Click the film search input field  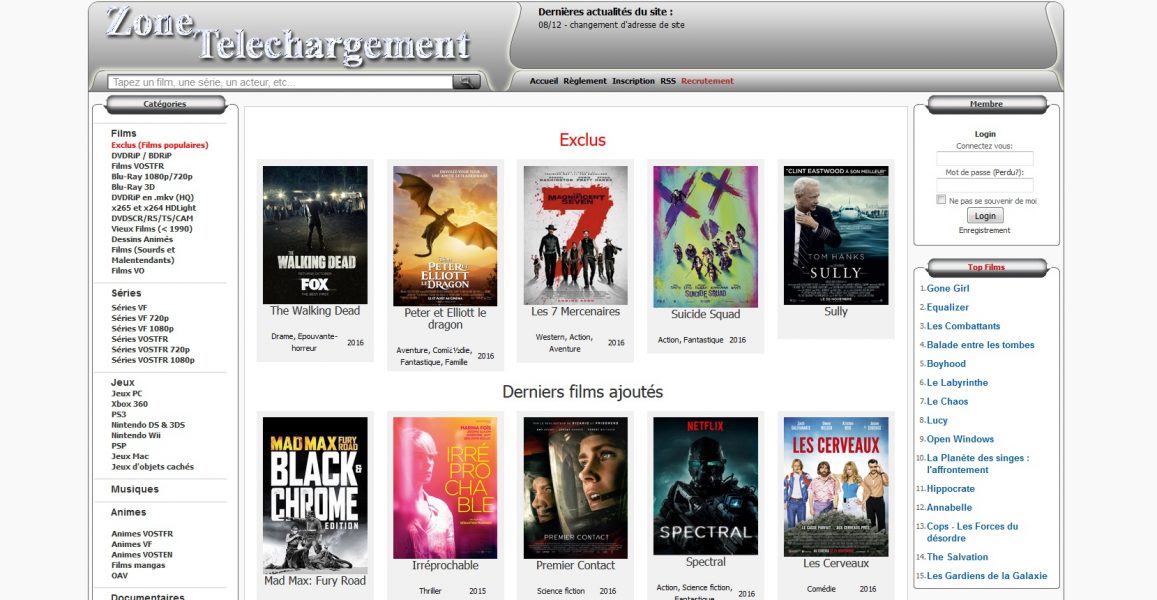[280, 82]
